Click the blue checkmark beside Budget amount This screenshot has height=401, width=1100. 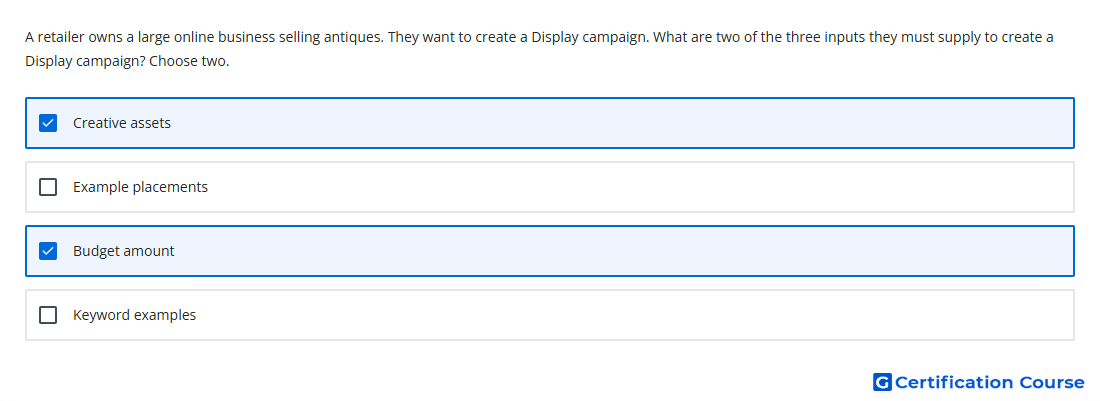(48, 251)
